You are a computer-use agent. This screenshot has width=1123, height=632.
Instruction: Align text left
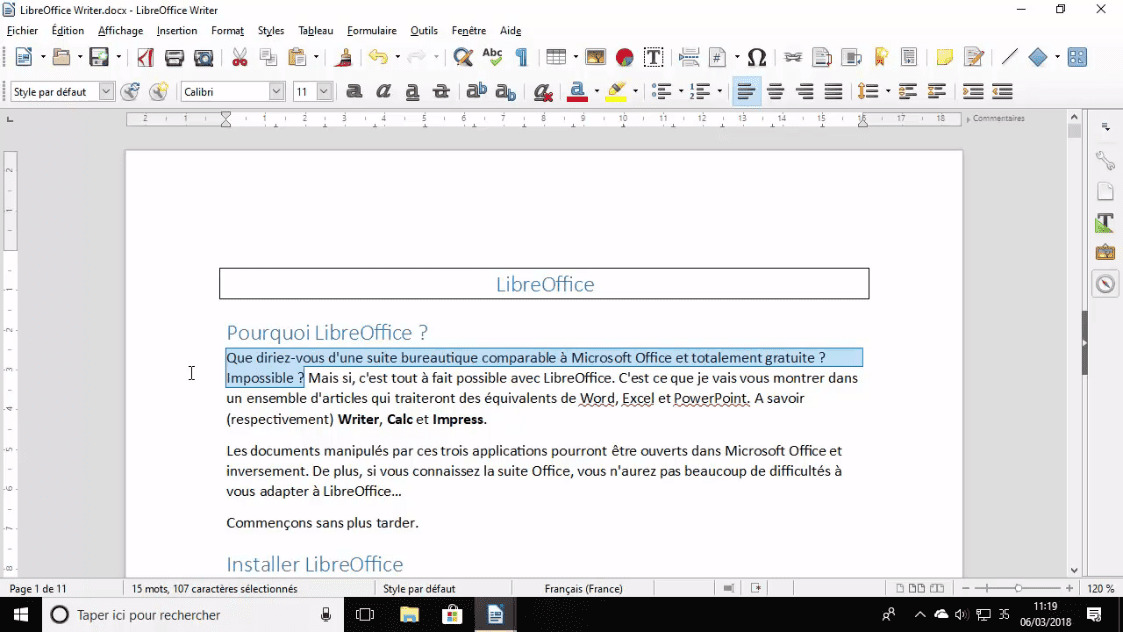(x=746, y=92)
